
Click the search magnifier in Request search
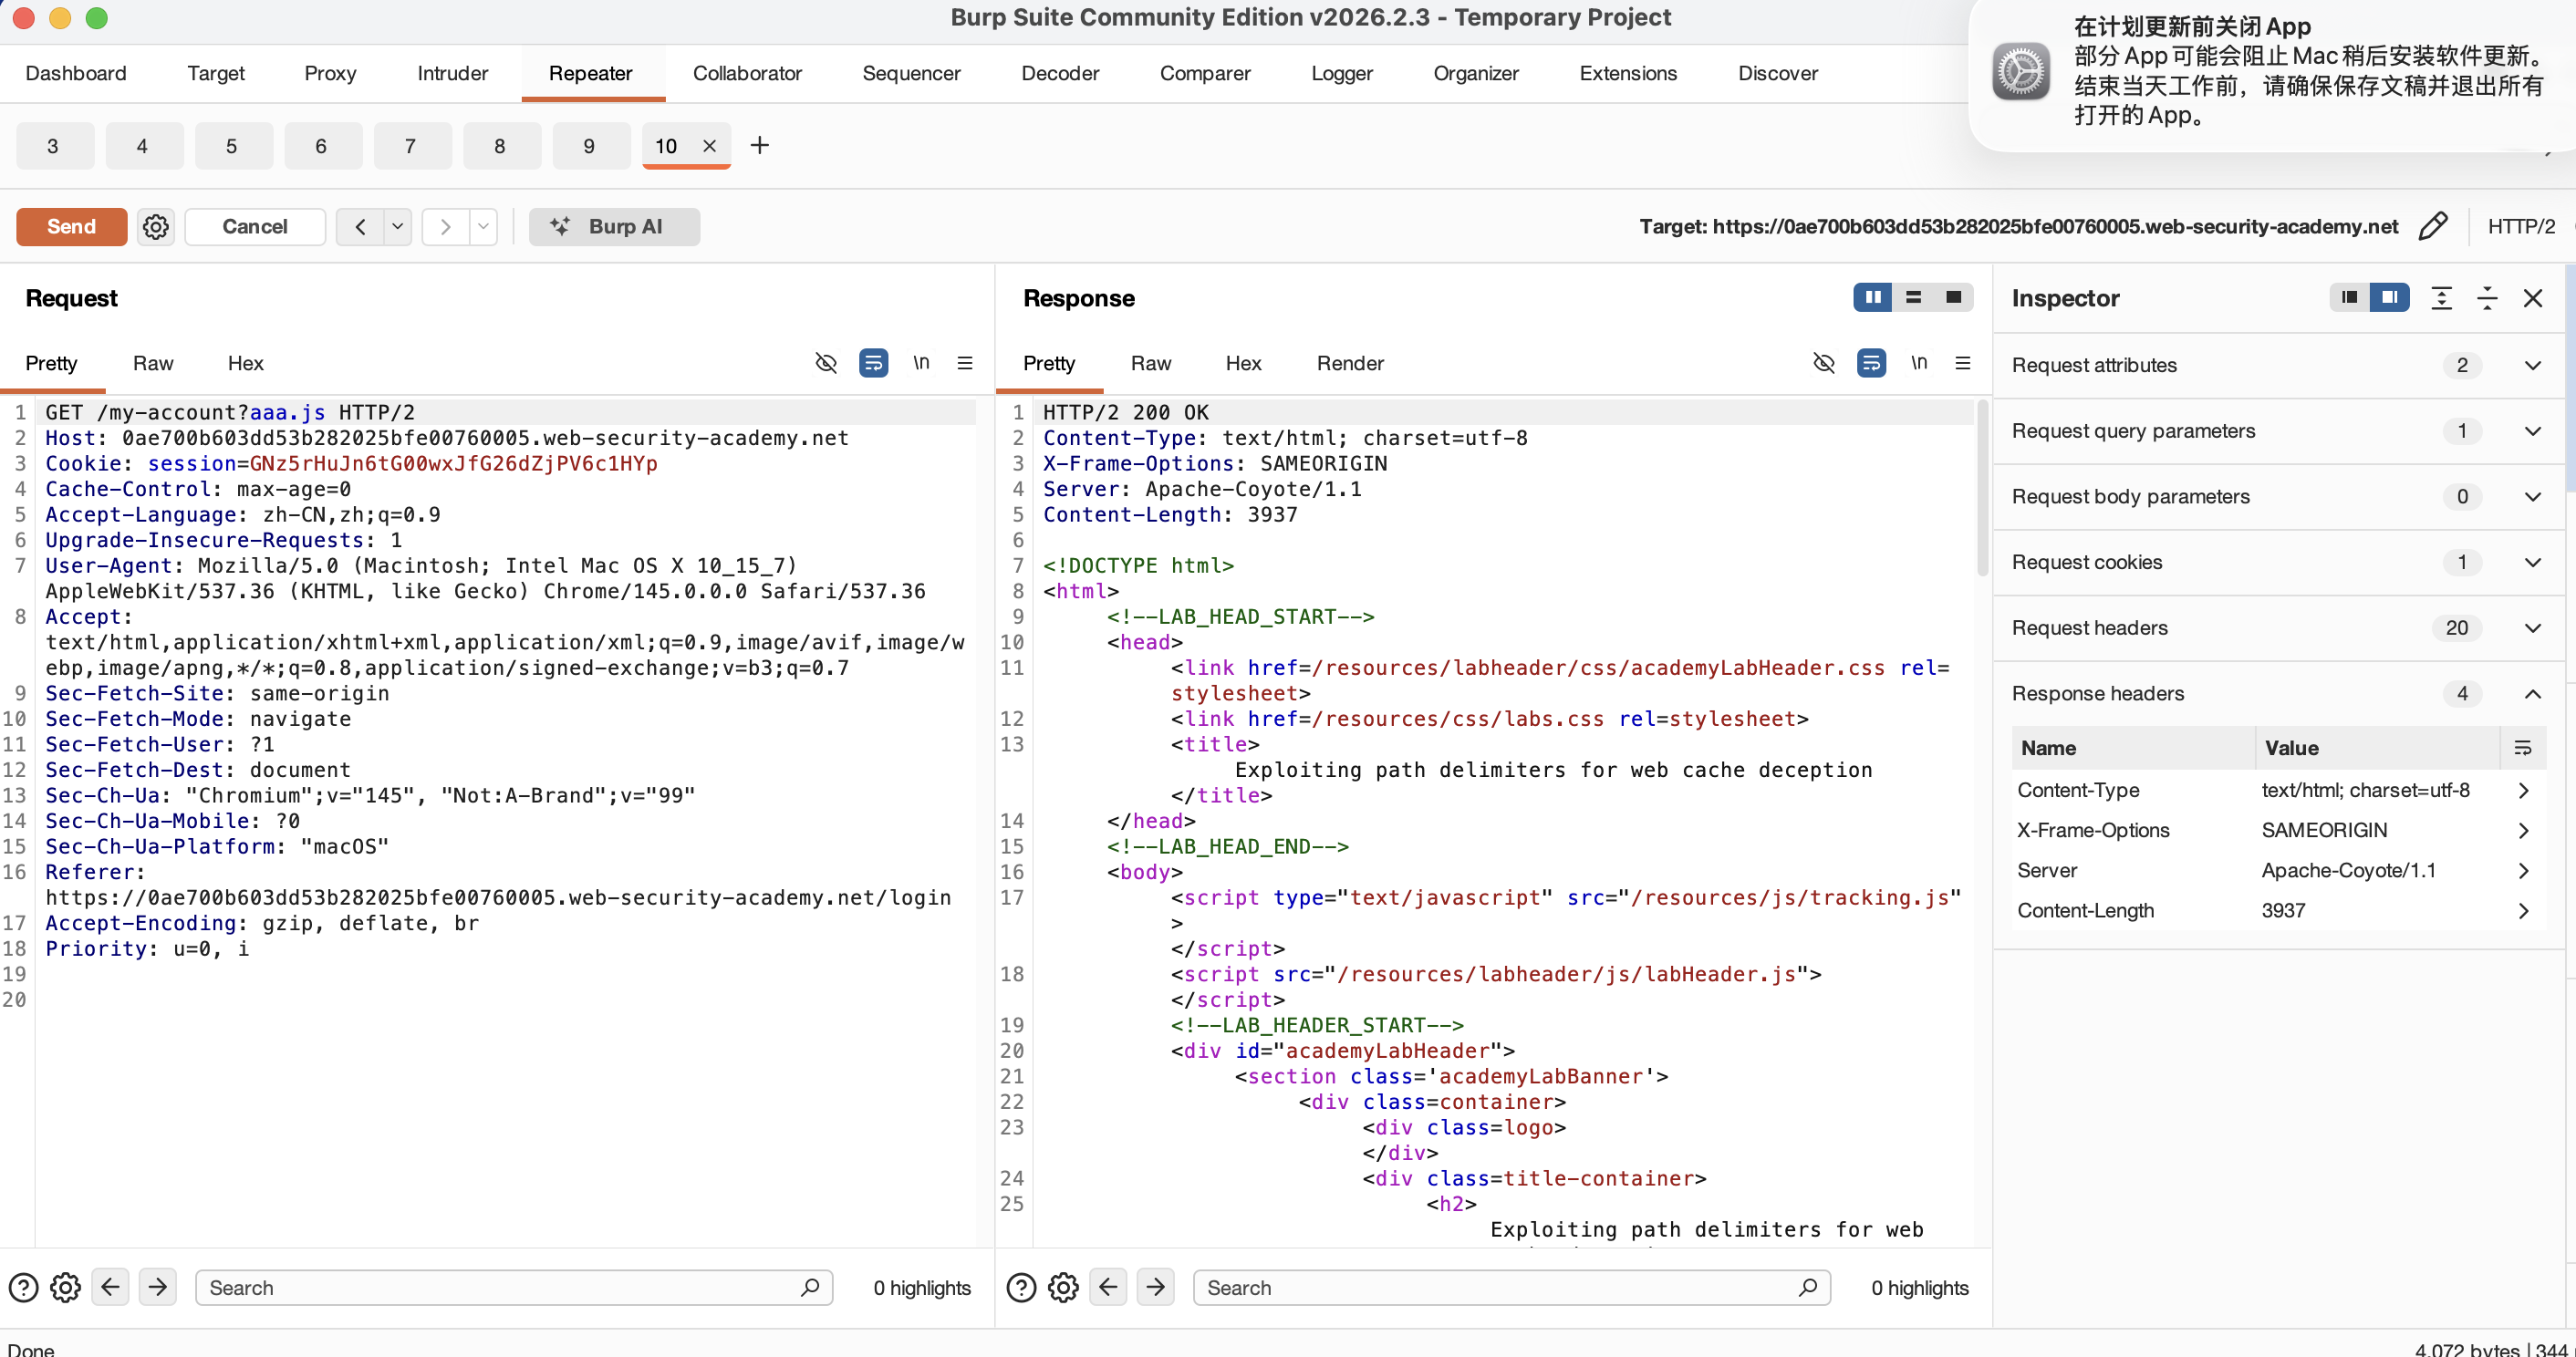pos(810,1287)
